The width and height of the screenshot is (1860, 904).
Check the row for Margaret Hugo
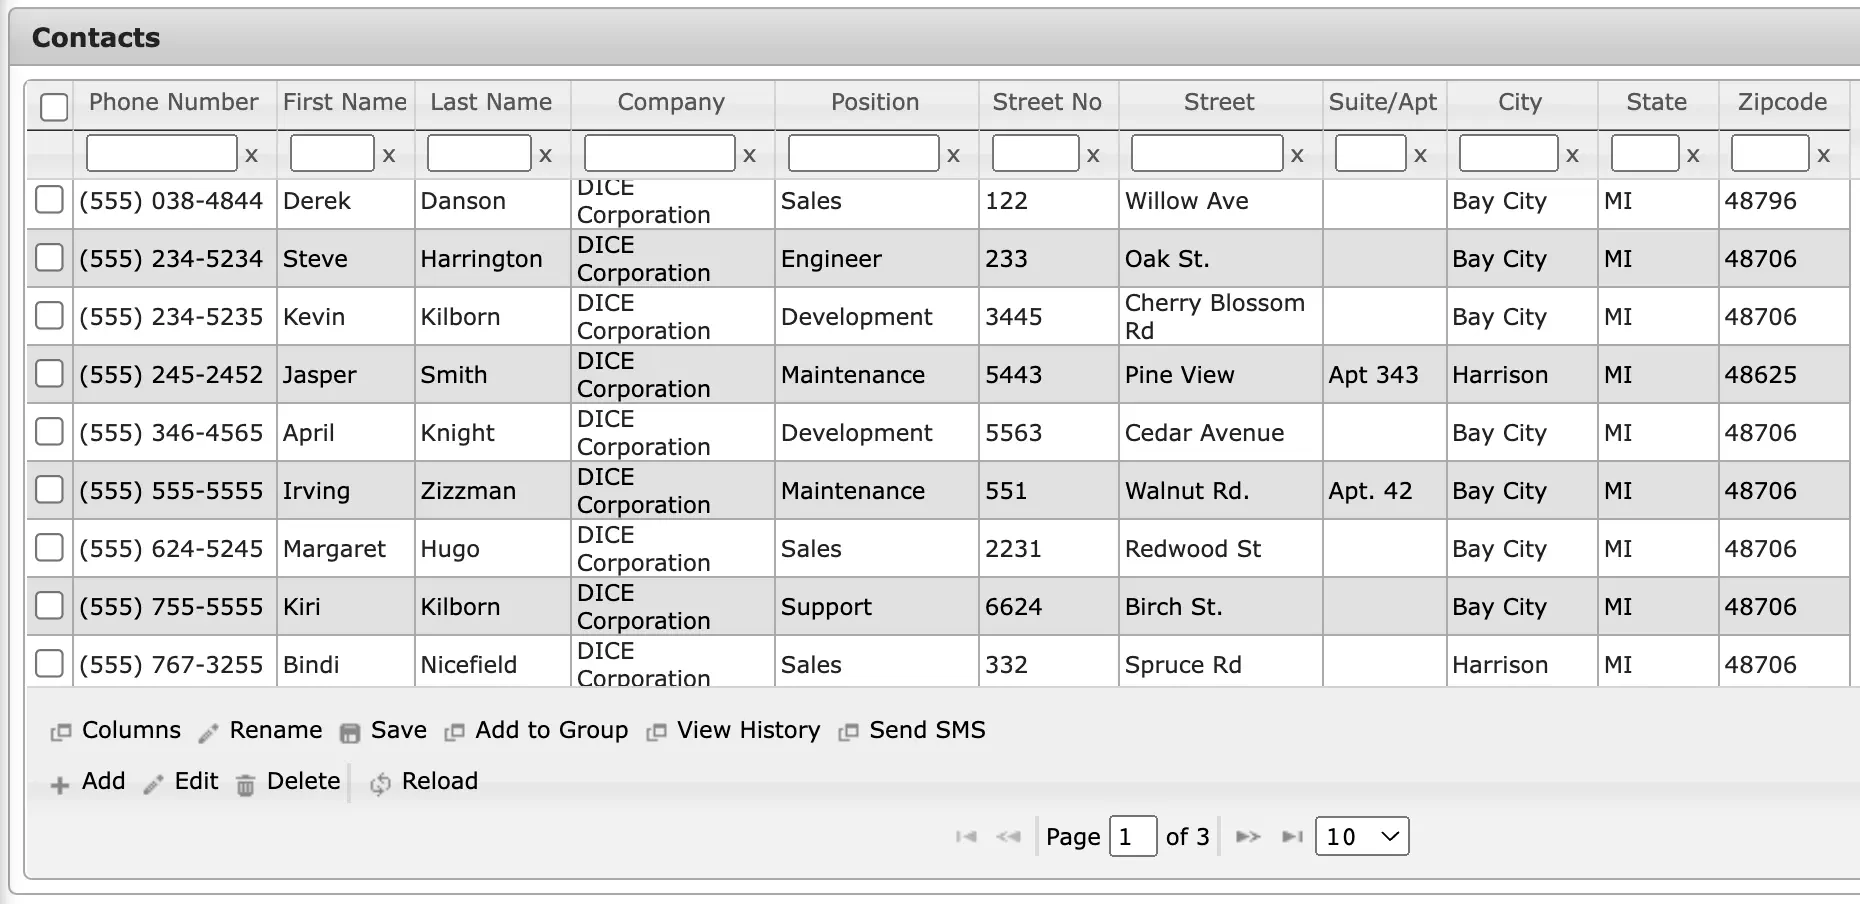(x=49, y=547)
